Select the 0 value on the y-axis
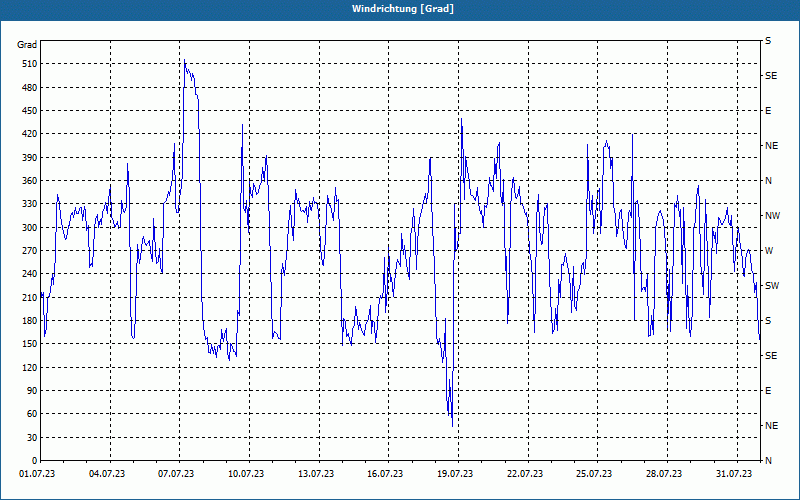Screen dimensions: 800x500 coord(34,461)
